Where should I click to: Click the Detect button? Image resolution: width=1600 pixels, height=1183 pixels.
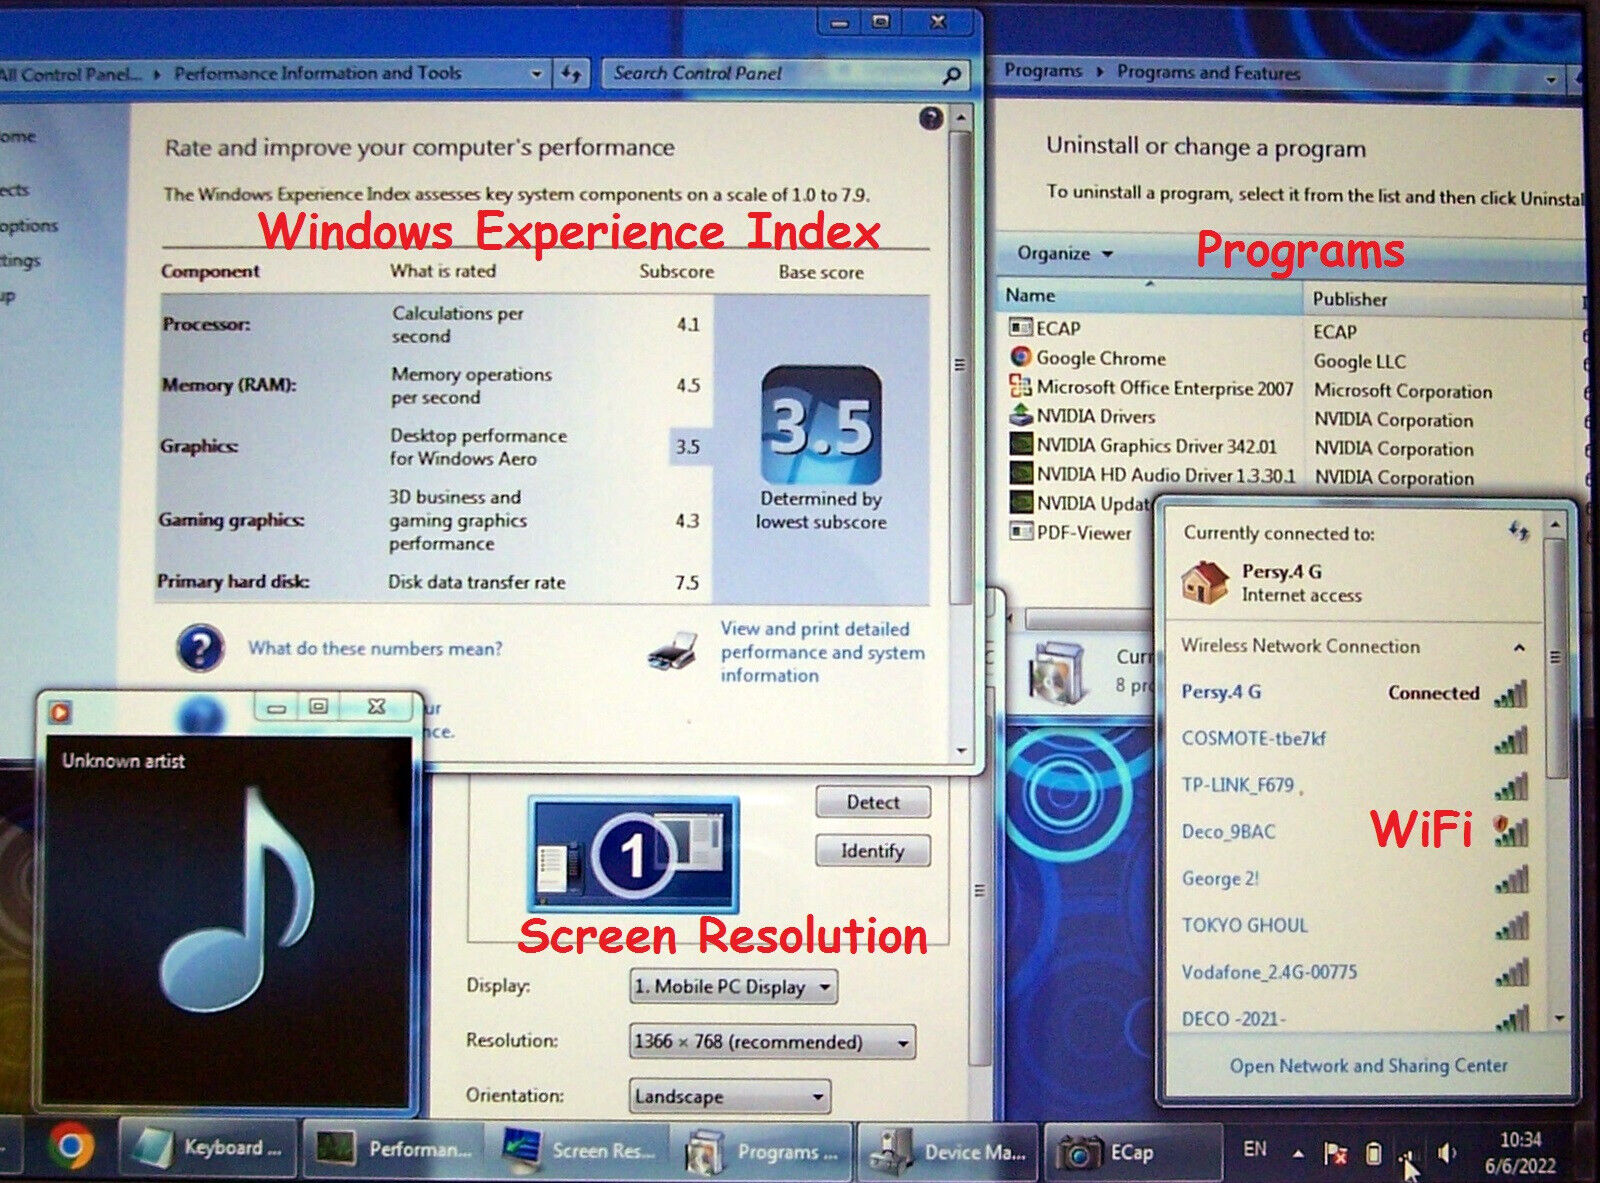tap(873, 802)
